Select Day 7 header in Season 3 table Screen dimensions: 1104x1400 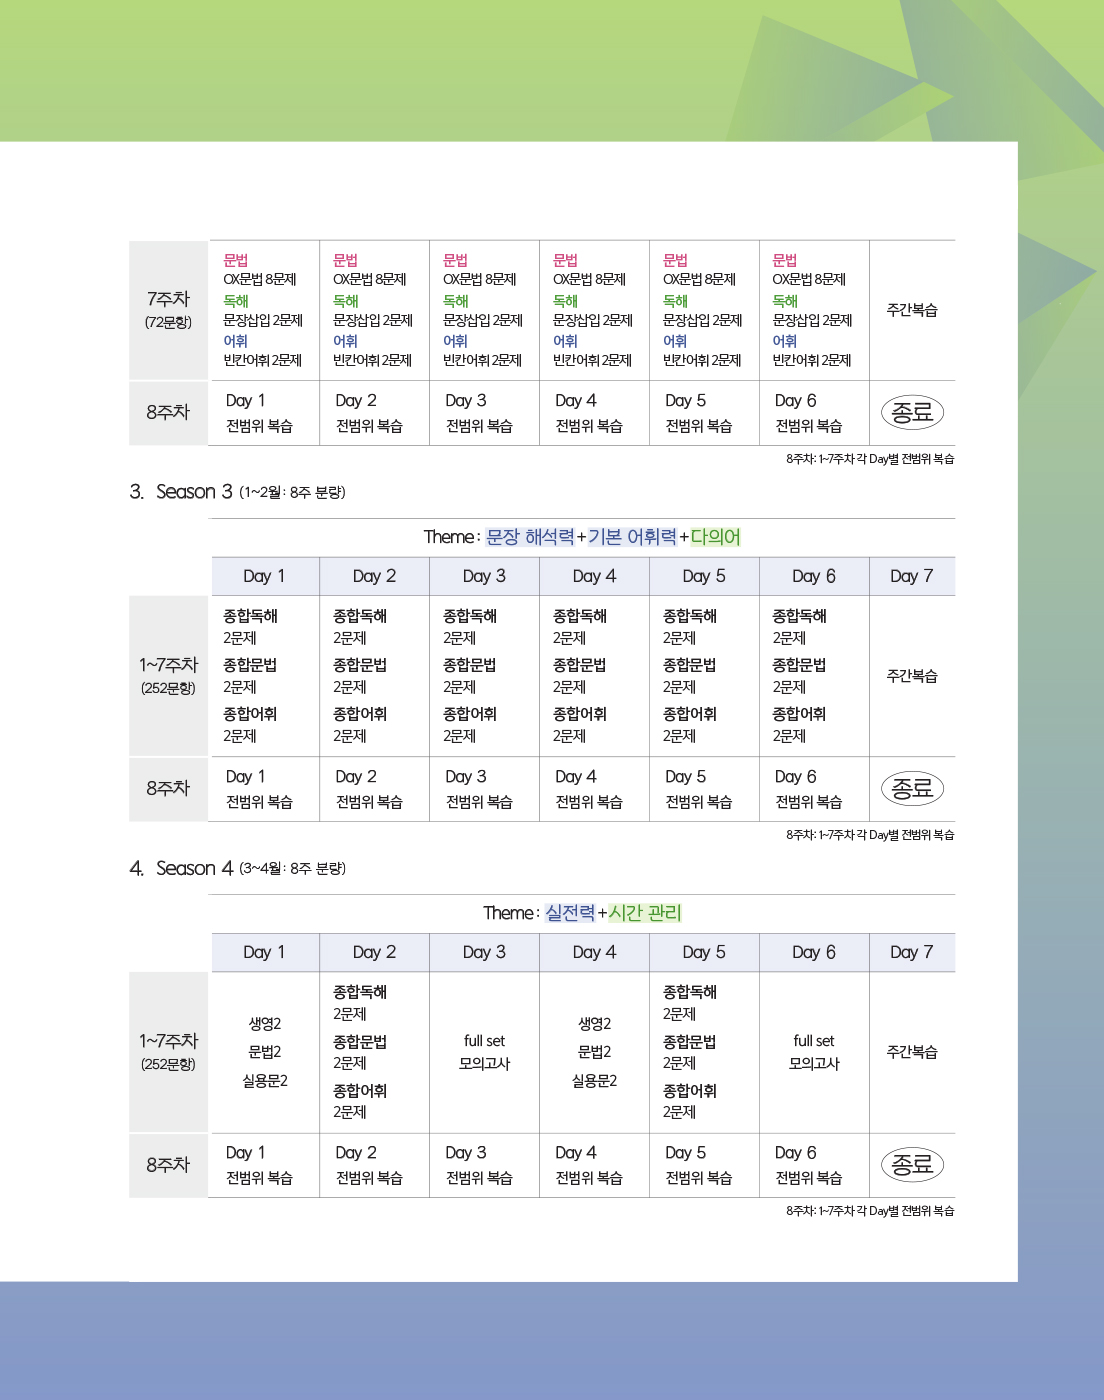coord(911,576)
